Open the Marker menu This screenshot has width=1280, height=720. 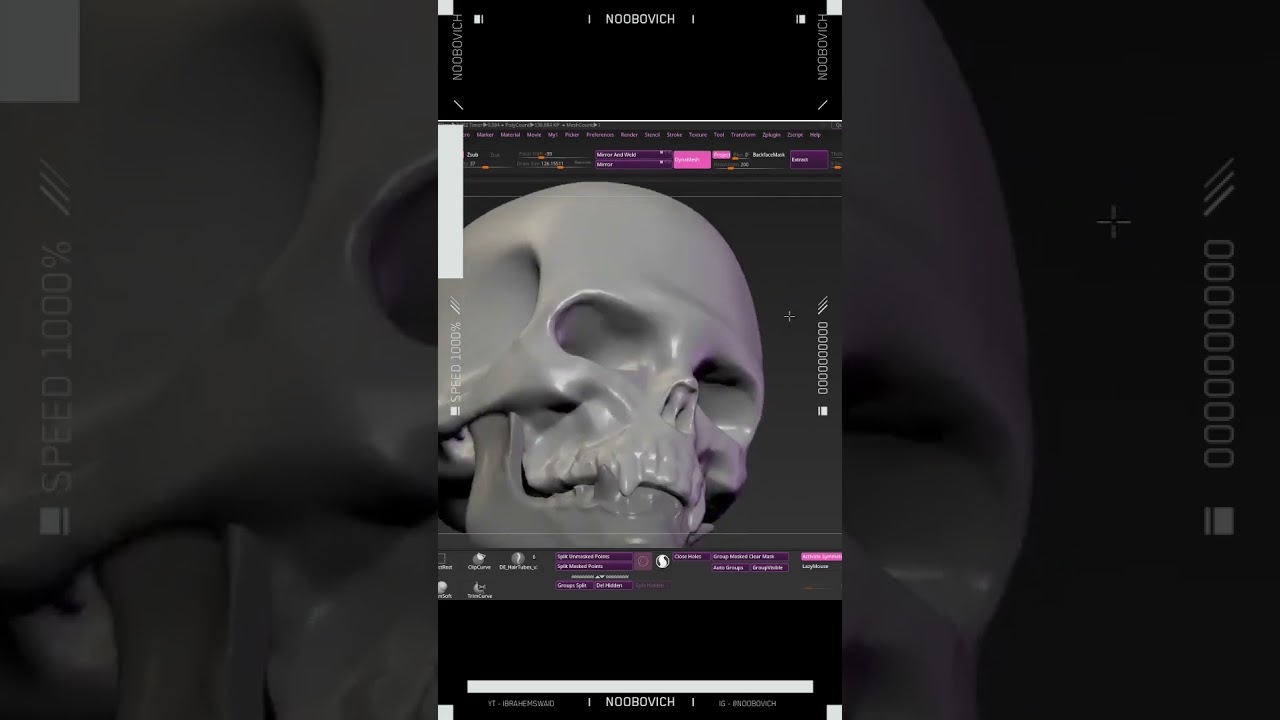coord(485,134)
